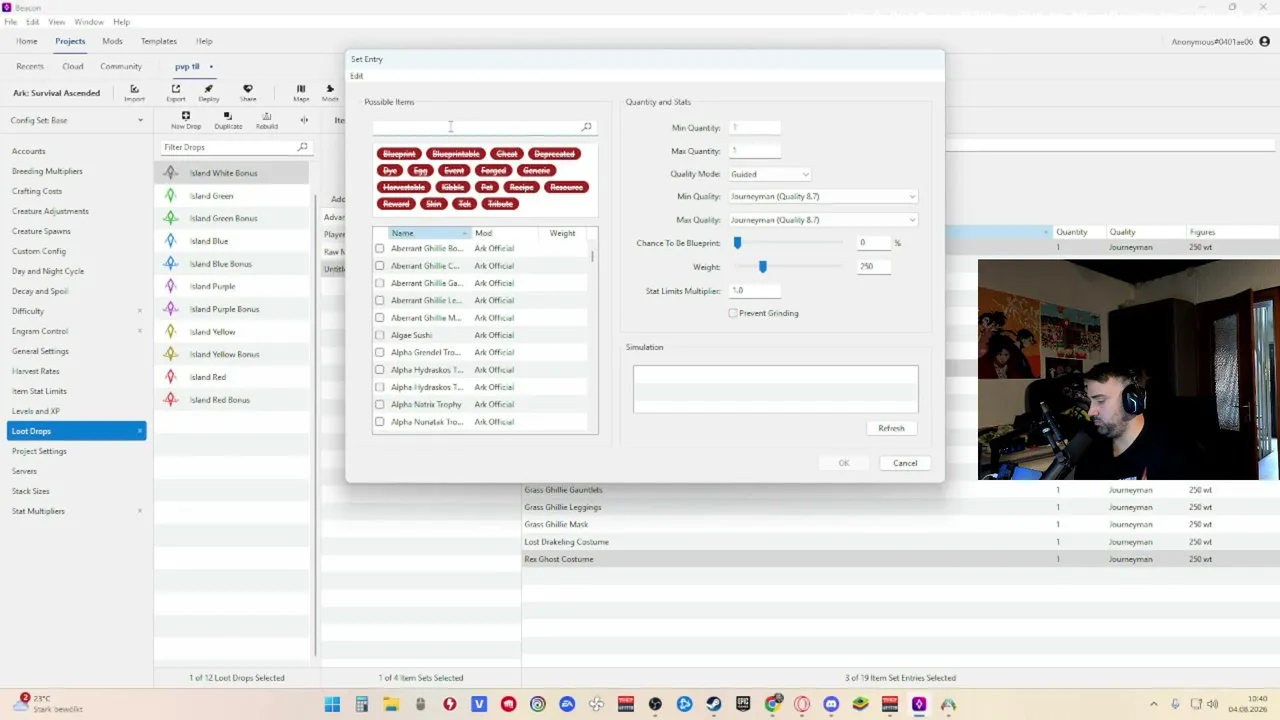The image size is (1280, 720).
Task: Click the account avatar icon top right
Action: [1265, 41]
